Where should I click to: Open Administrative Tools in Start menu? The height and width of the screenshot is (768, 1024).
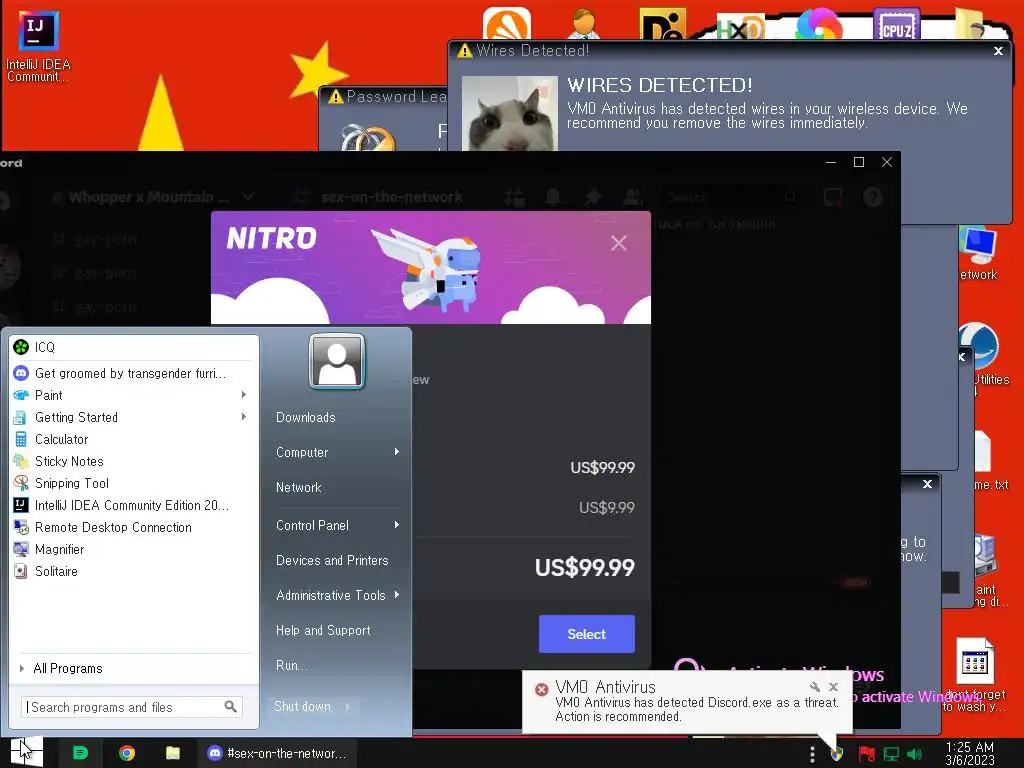point(330,595)
